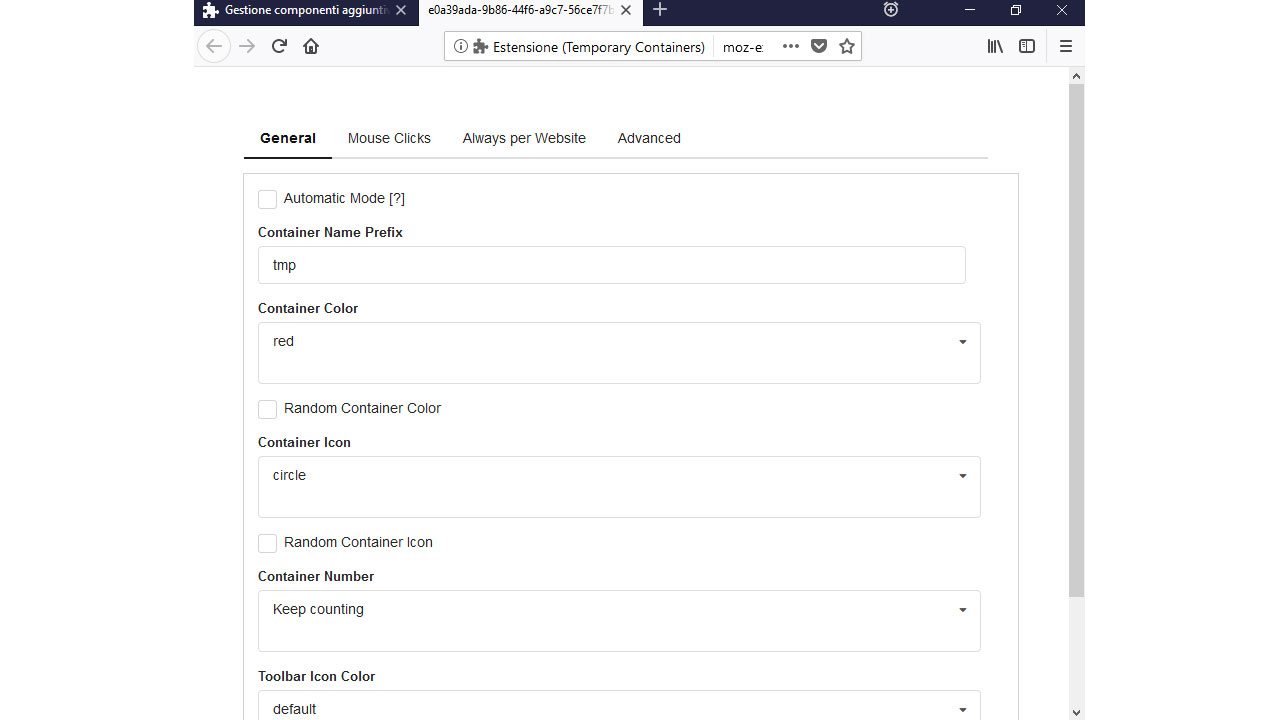Image resolution: width=1280 pixels, height=720 pixels.
Task: Save page to Pocket
Action: pyautogui.click(x=819, y=46)
